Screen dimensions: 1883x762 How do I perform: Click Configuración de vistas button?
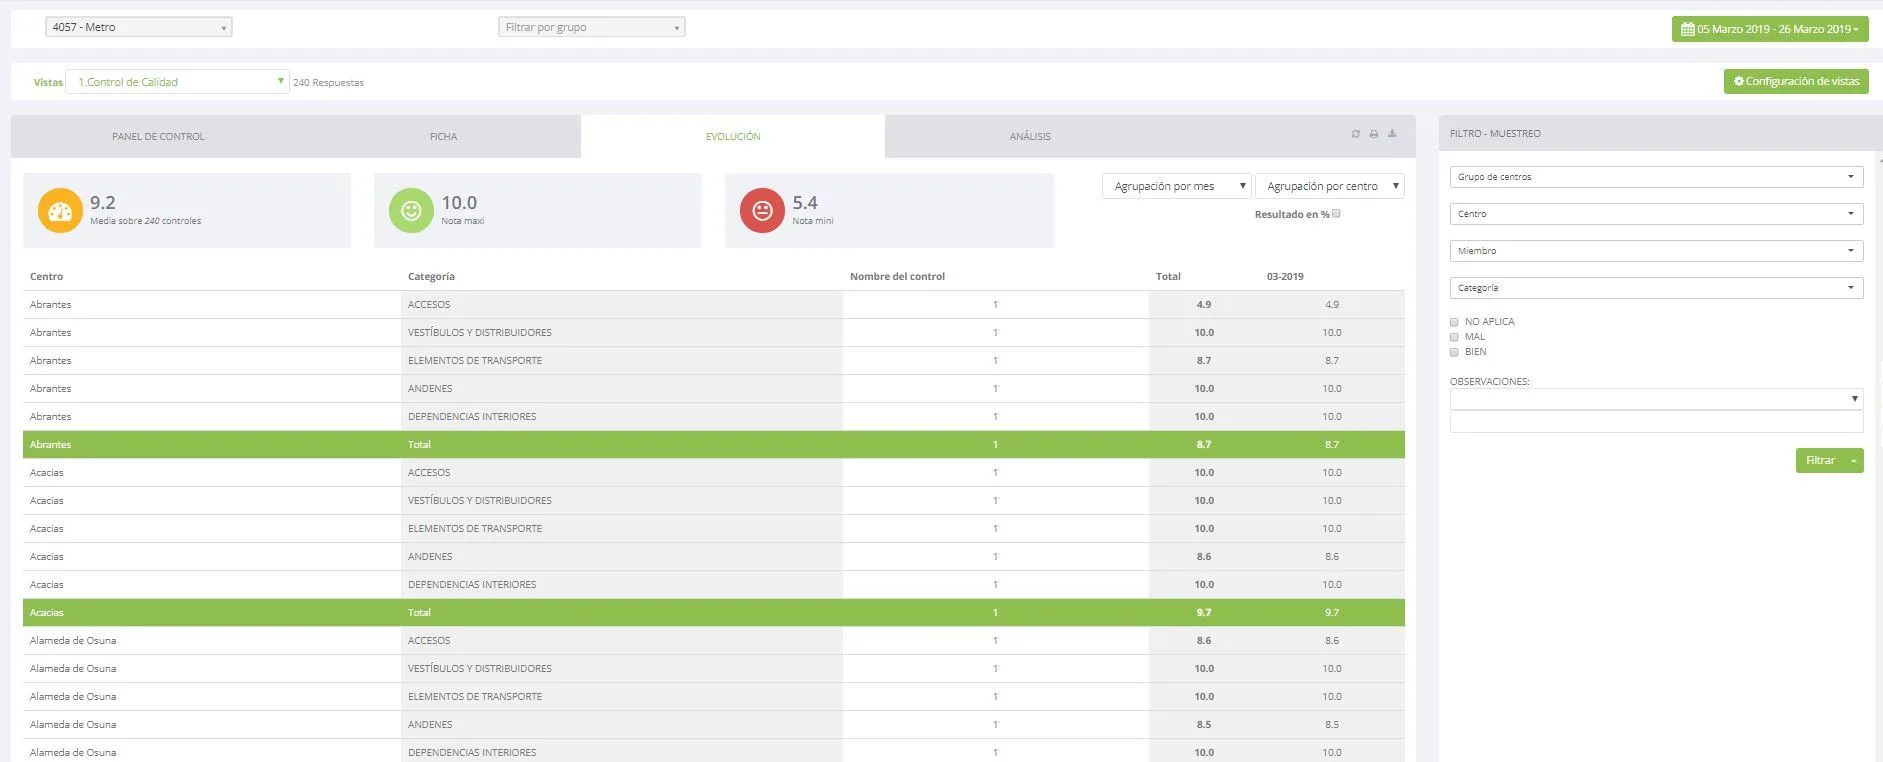[x=1796, y=81]
